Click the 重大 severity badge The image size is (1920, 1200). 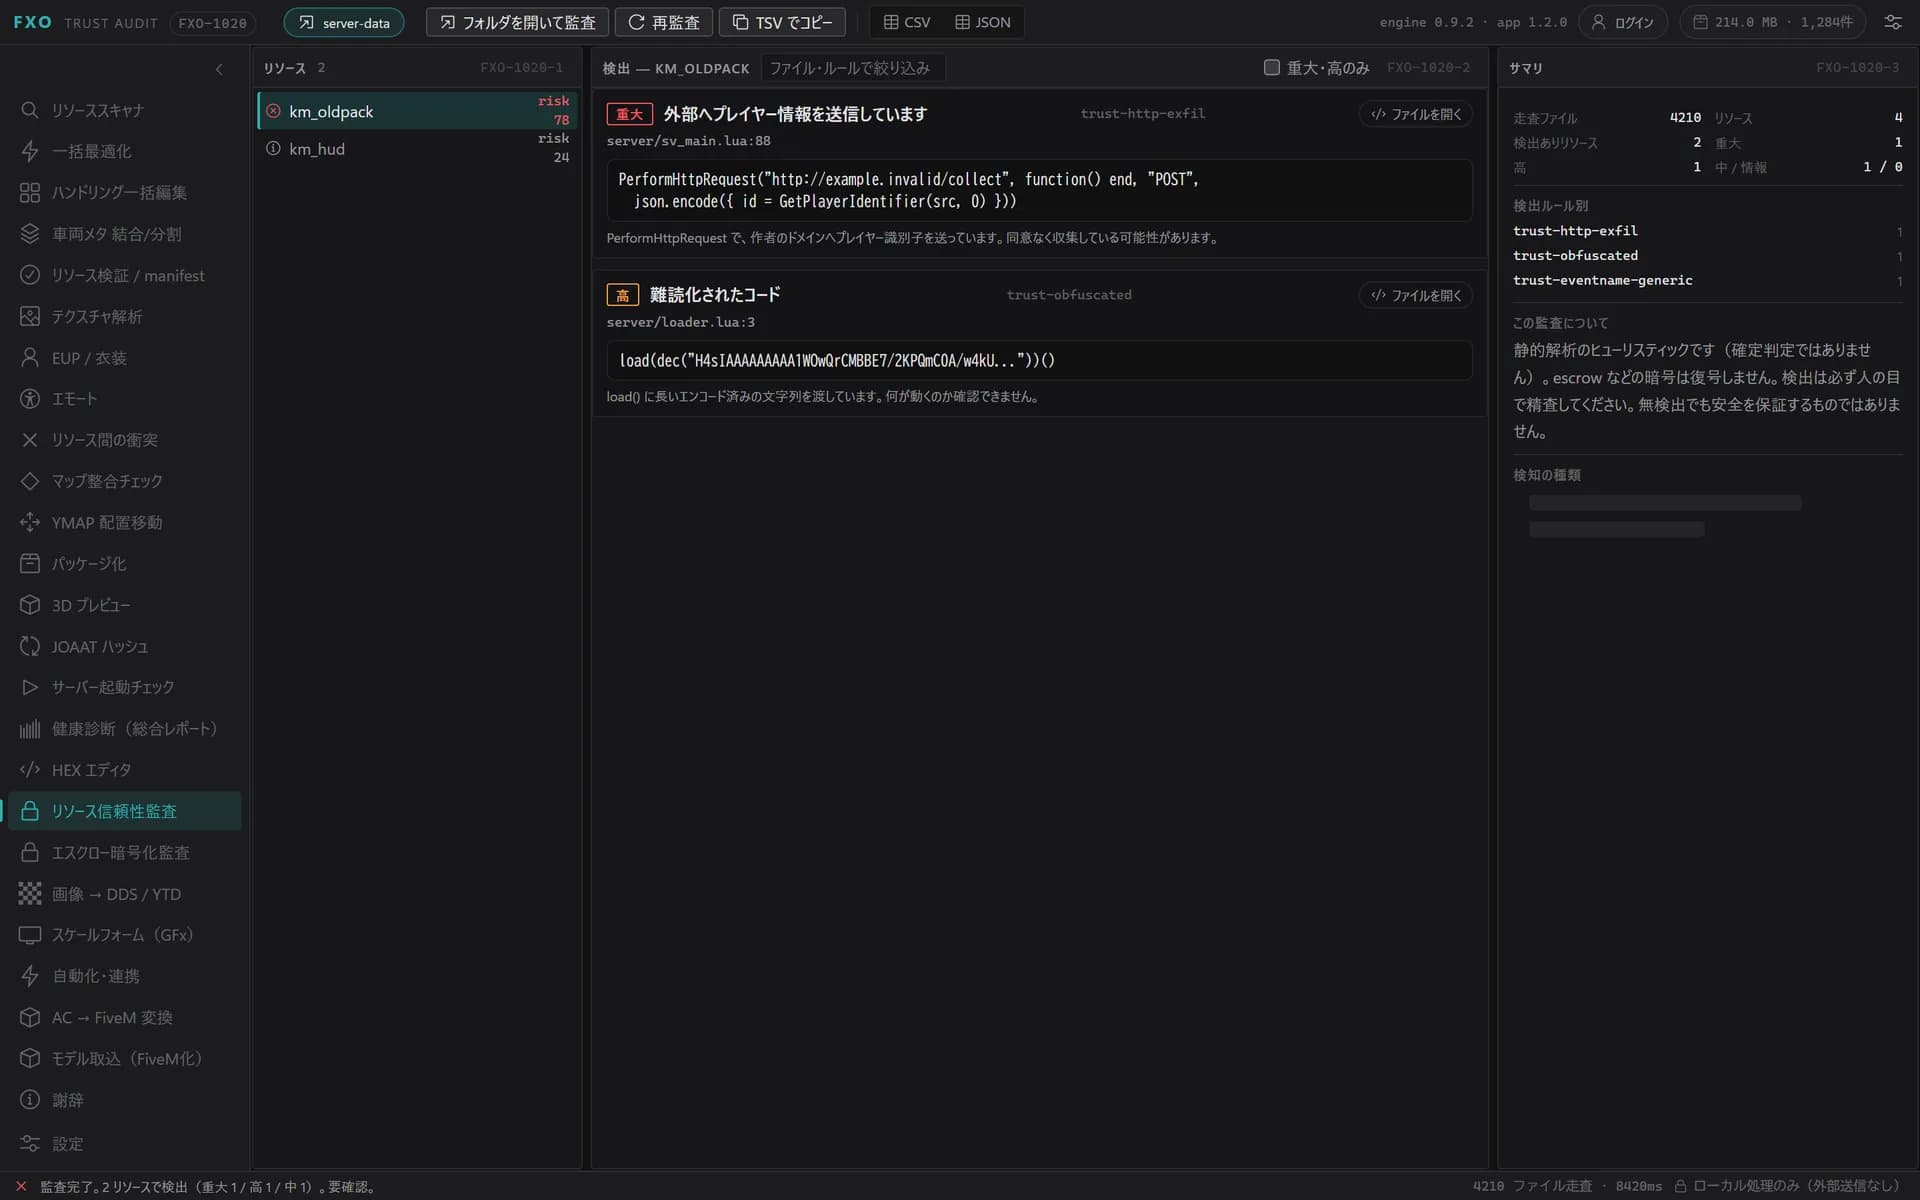(629, 114)
